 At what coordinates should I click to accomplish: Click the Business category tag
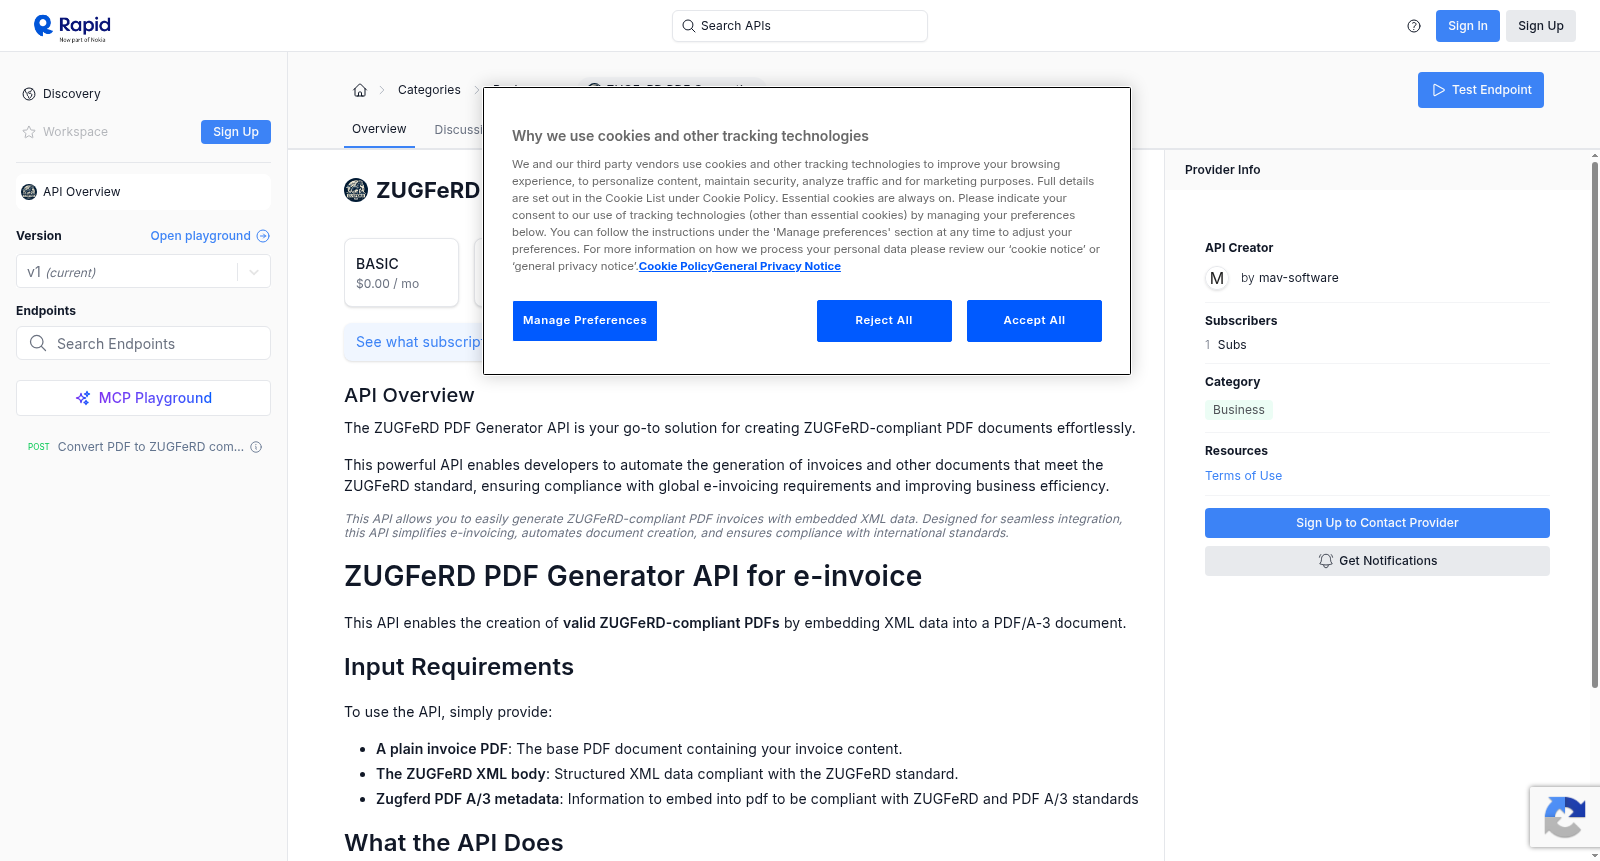(1238, 410)
